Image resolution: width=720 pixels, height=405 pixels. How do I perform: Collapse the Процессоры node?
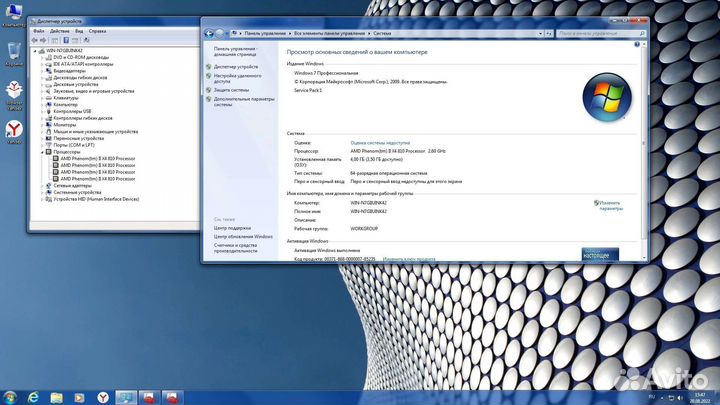tap(42, 152)
